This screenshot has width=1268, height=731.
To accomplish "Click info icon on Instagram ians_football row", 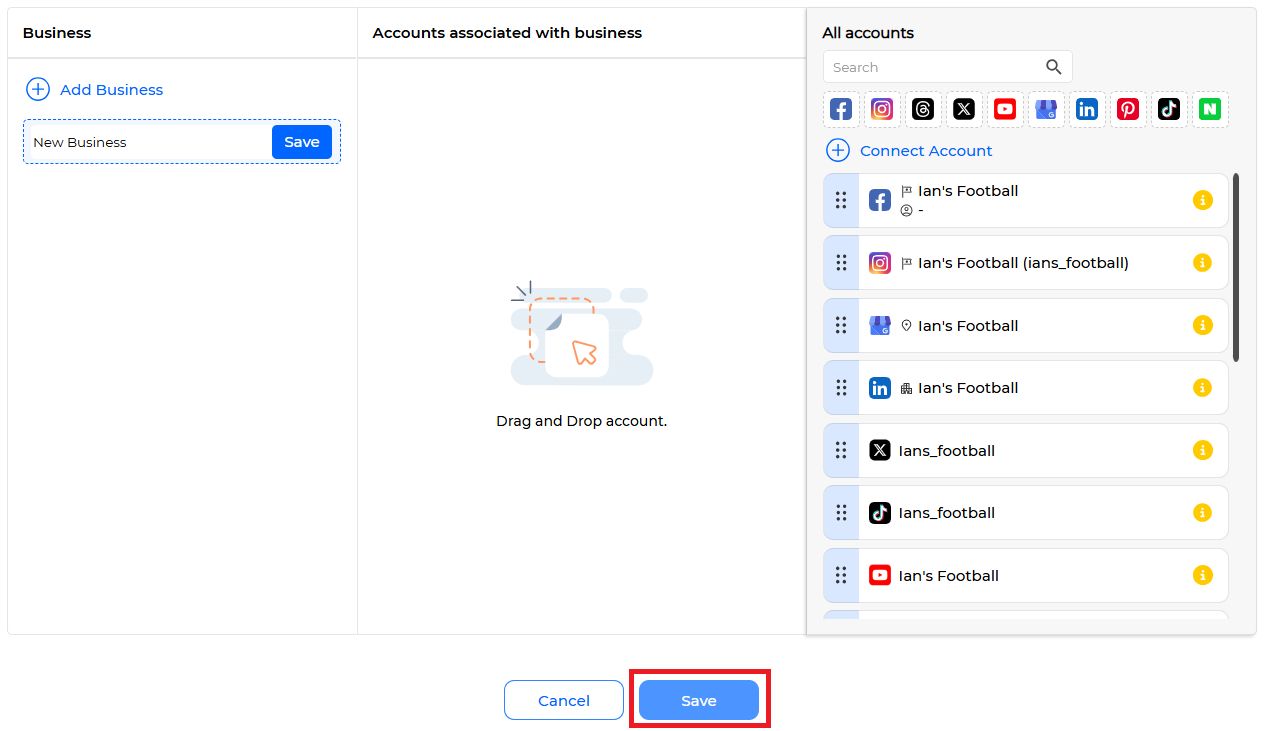I will click(x=1203, y=263).
